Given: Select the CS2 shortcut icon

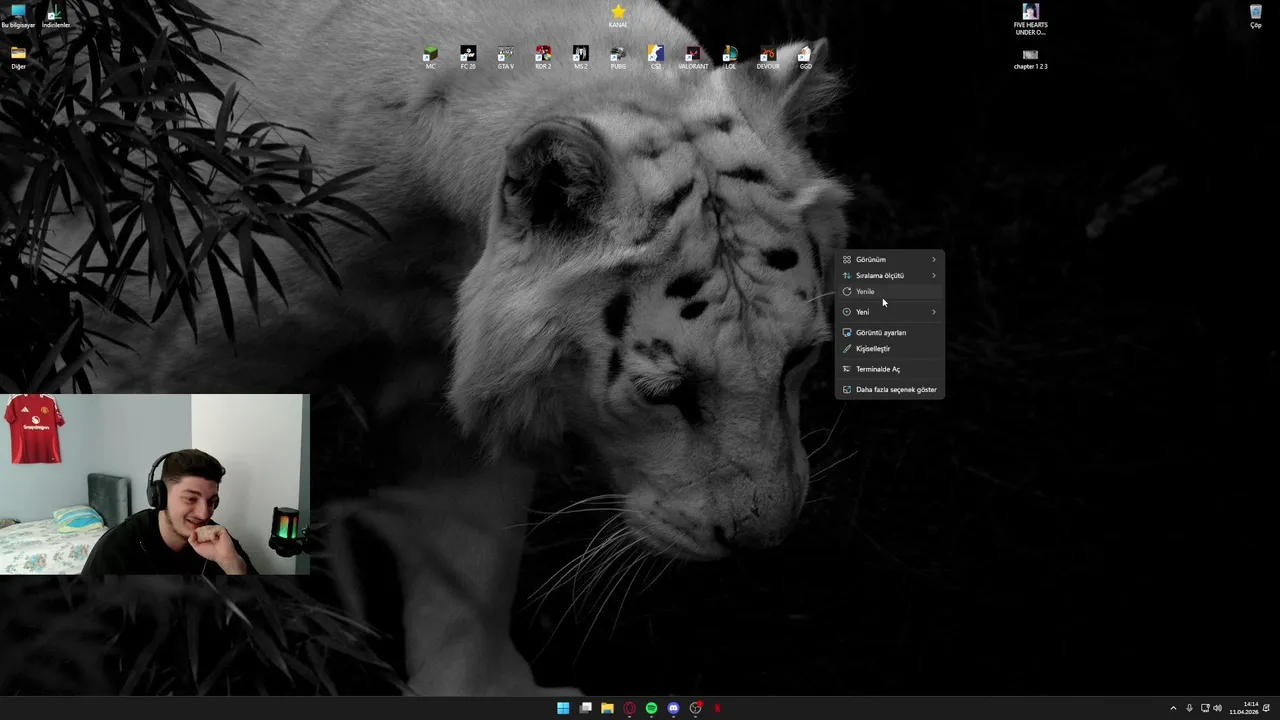Looking at the screenshot, I should (x=655, y=57).
